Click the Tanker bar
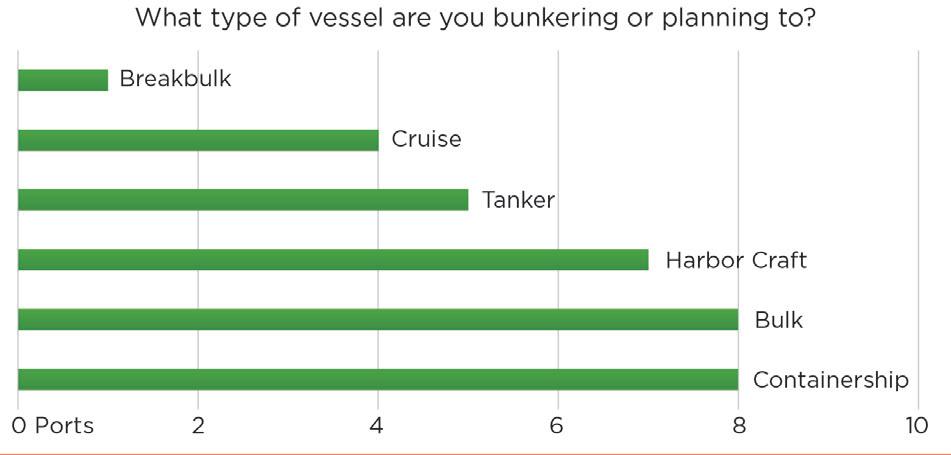Viewport: 951px width, 455px height. 243,200
